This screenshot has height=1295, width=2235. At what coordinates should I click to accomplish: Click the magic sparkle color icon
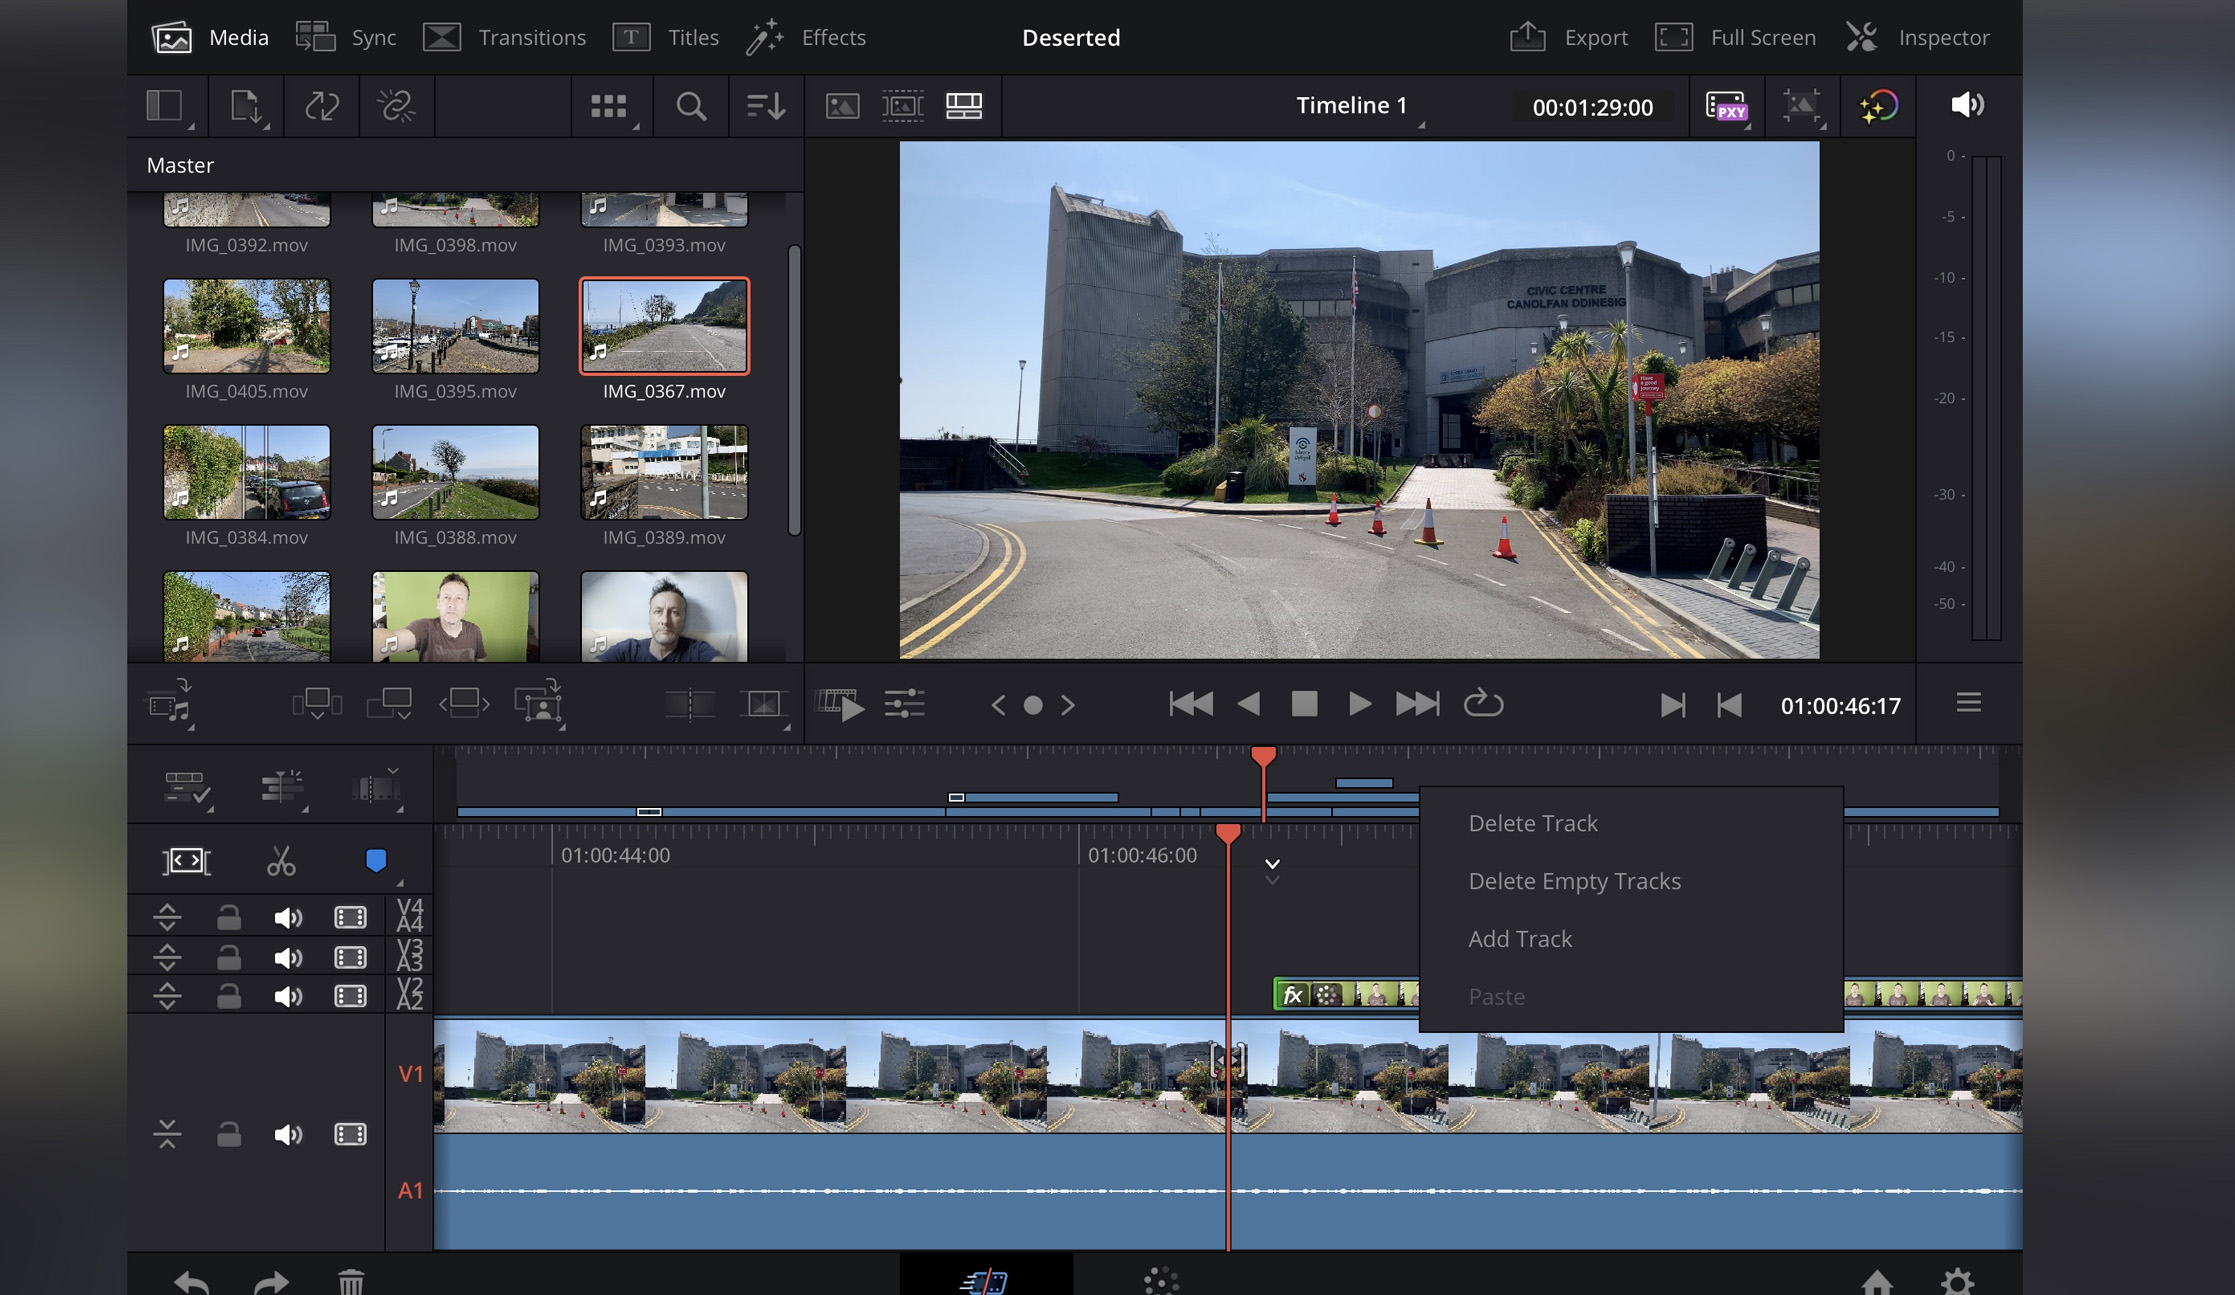pos(1877,106)
